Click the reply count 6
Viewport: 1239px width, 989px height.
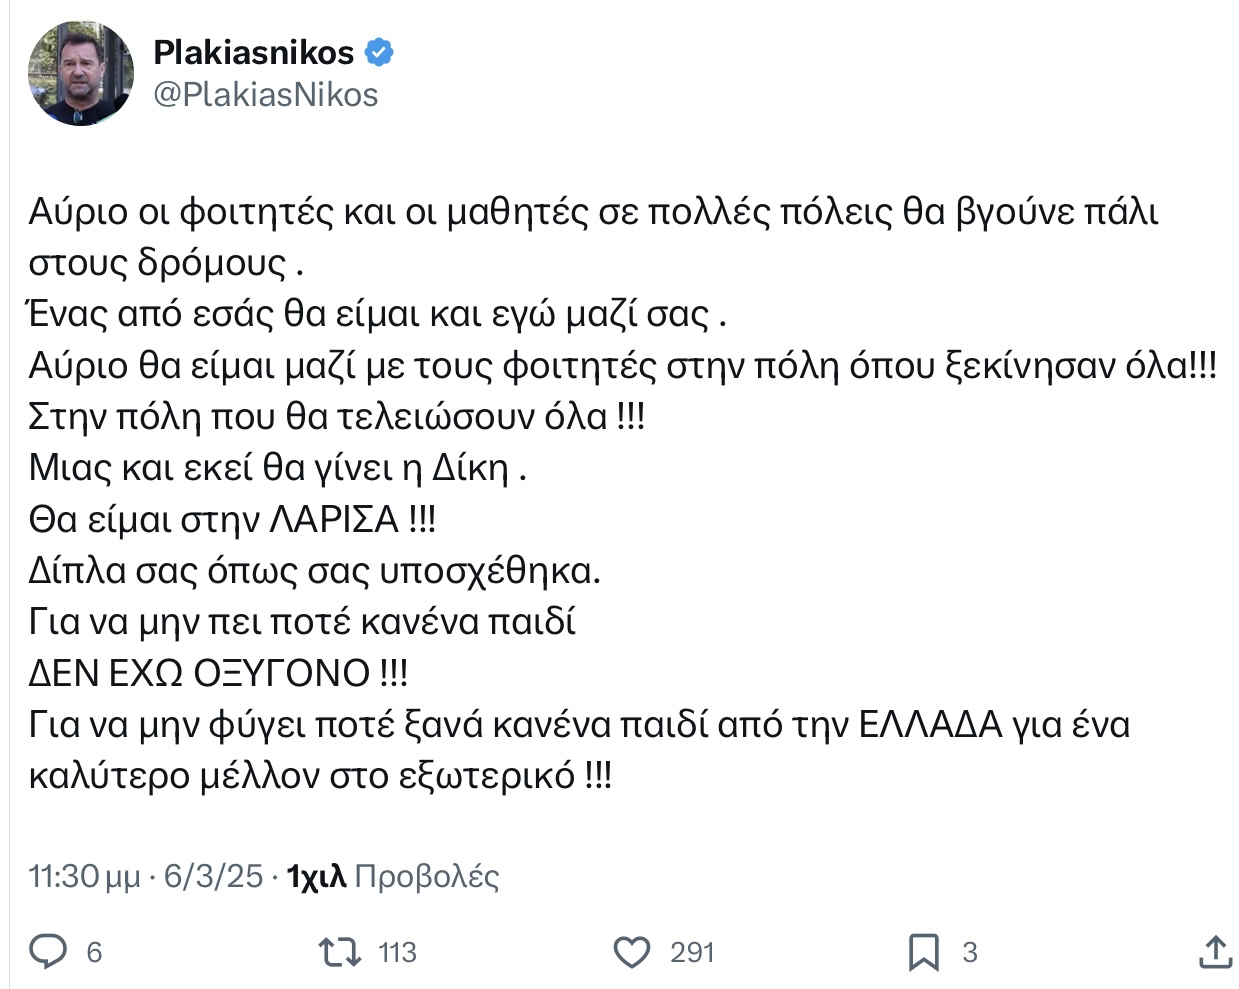tap(94, 952)
